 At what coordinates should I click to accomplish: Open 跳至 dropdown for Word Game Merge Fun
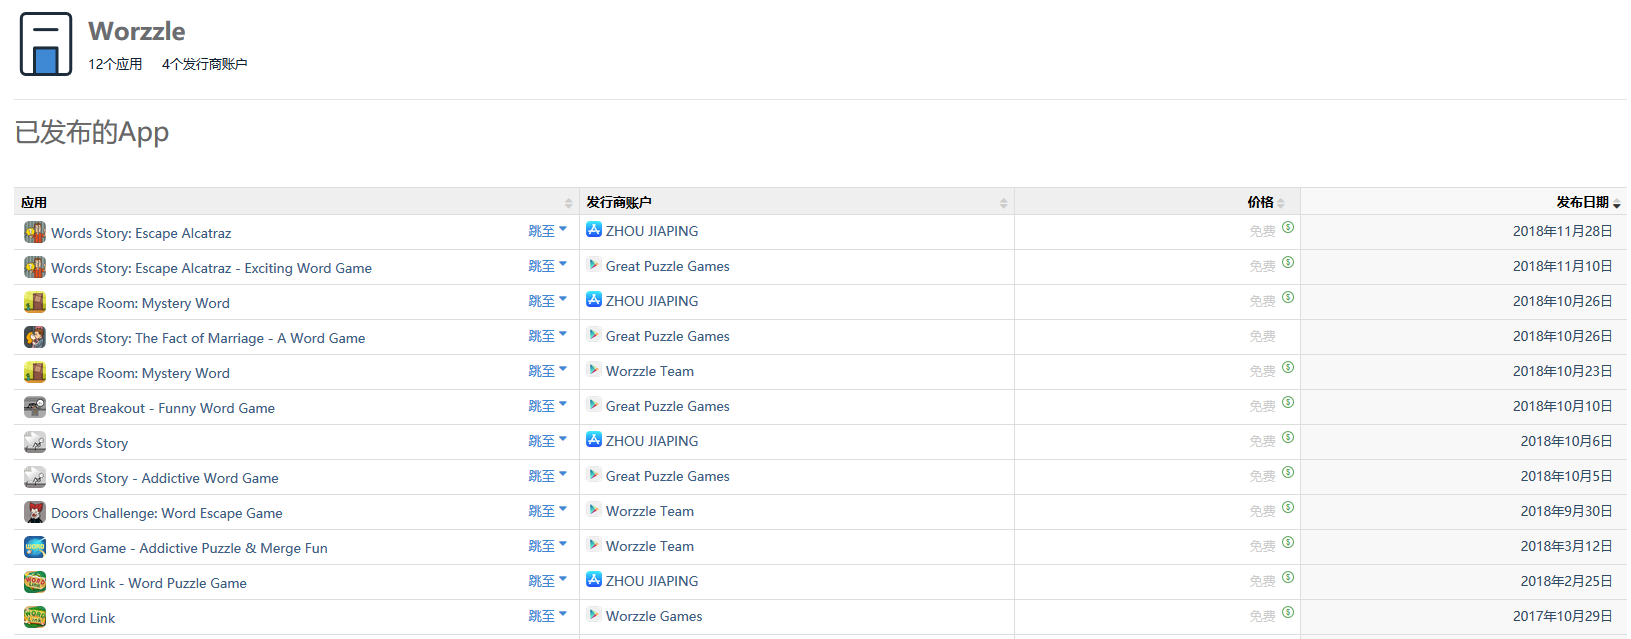pyautogui.click(x=547, y=546)
